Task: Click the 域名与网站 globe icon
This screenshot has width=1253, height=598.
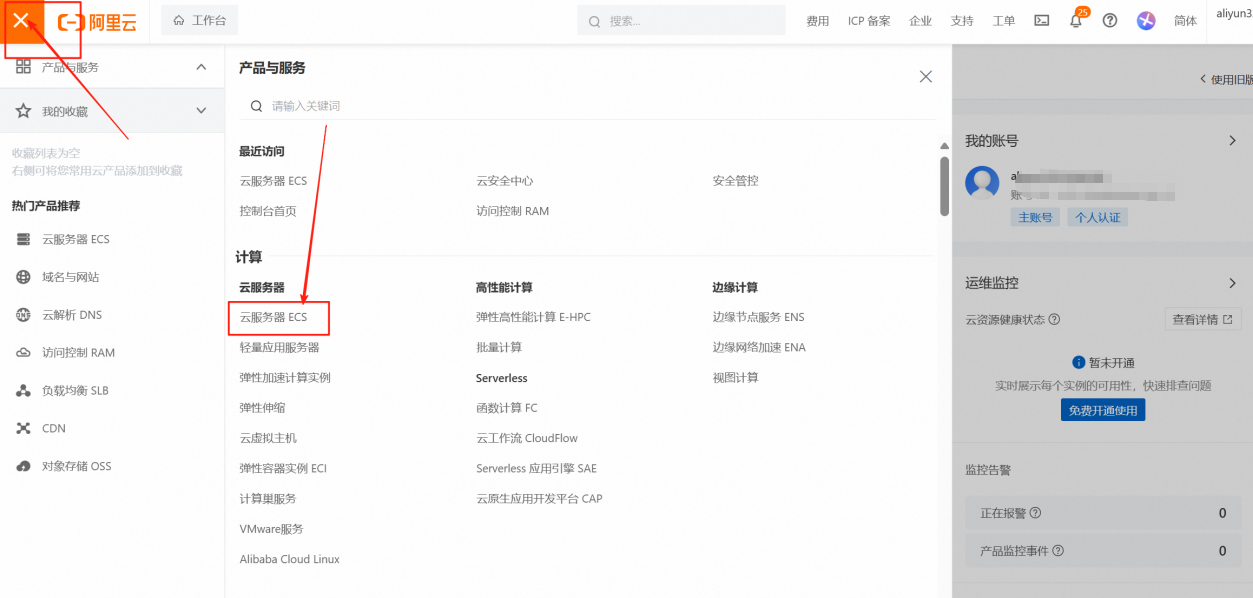Action: coord(24,277)
